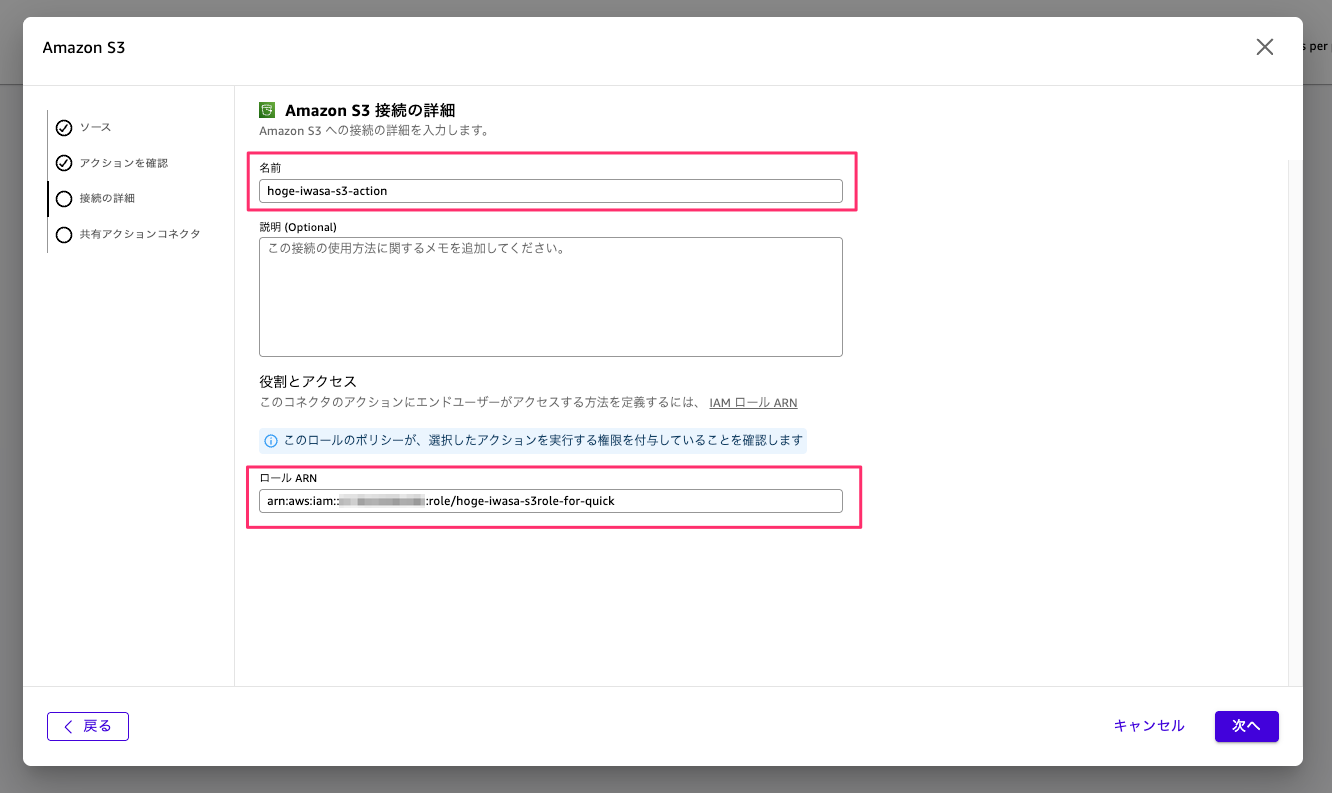Screen dimensions: 1332x793
Task: Click the 名前 input field
Action: point(551,191)
